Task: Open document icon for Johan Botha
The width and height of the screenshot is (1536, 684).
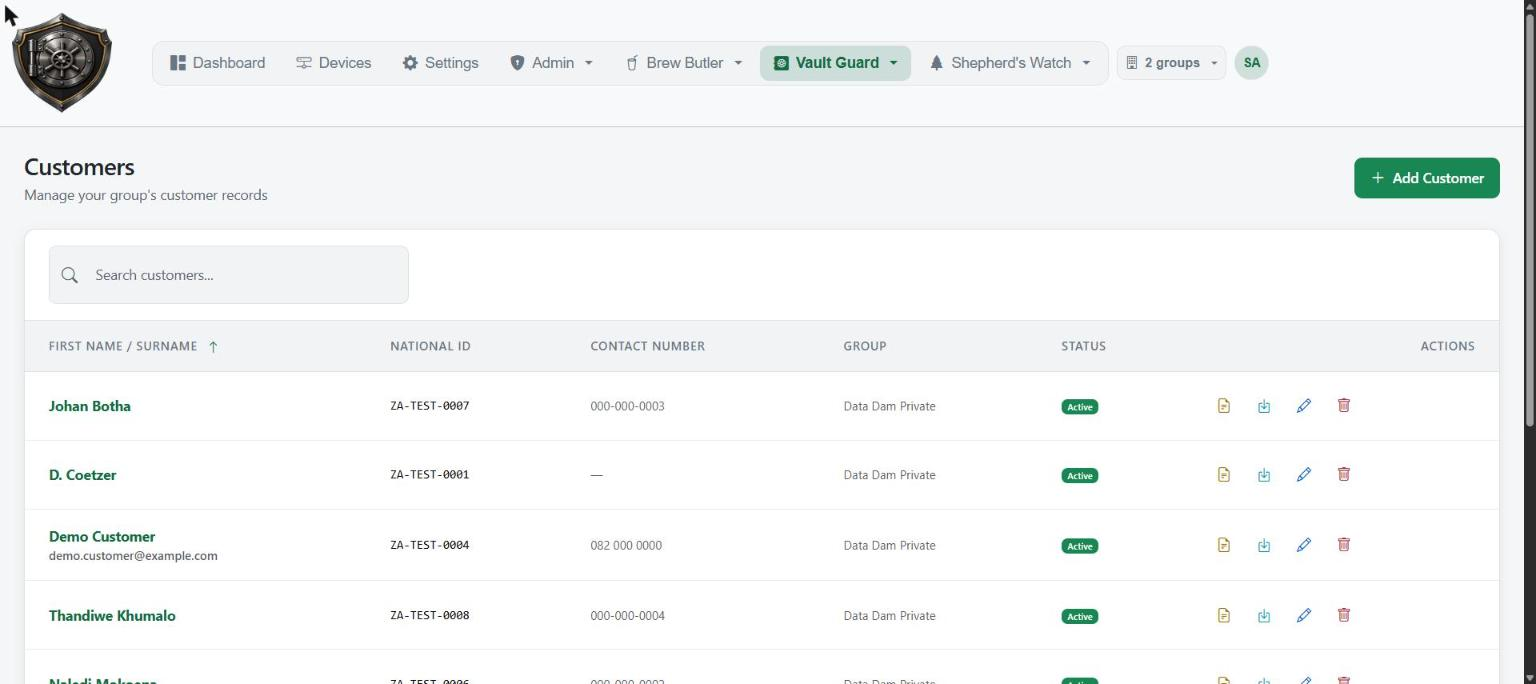Action: click(x=1223, y=406)
